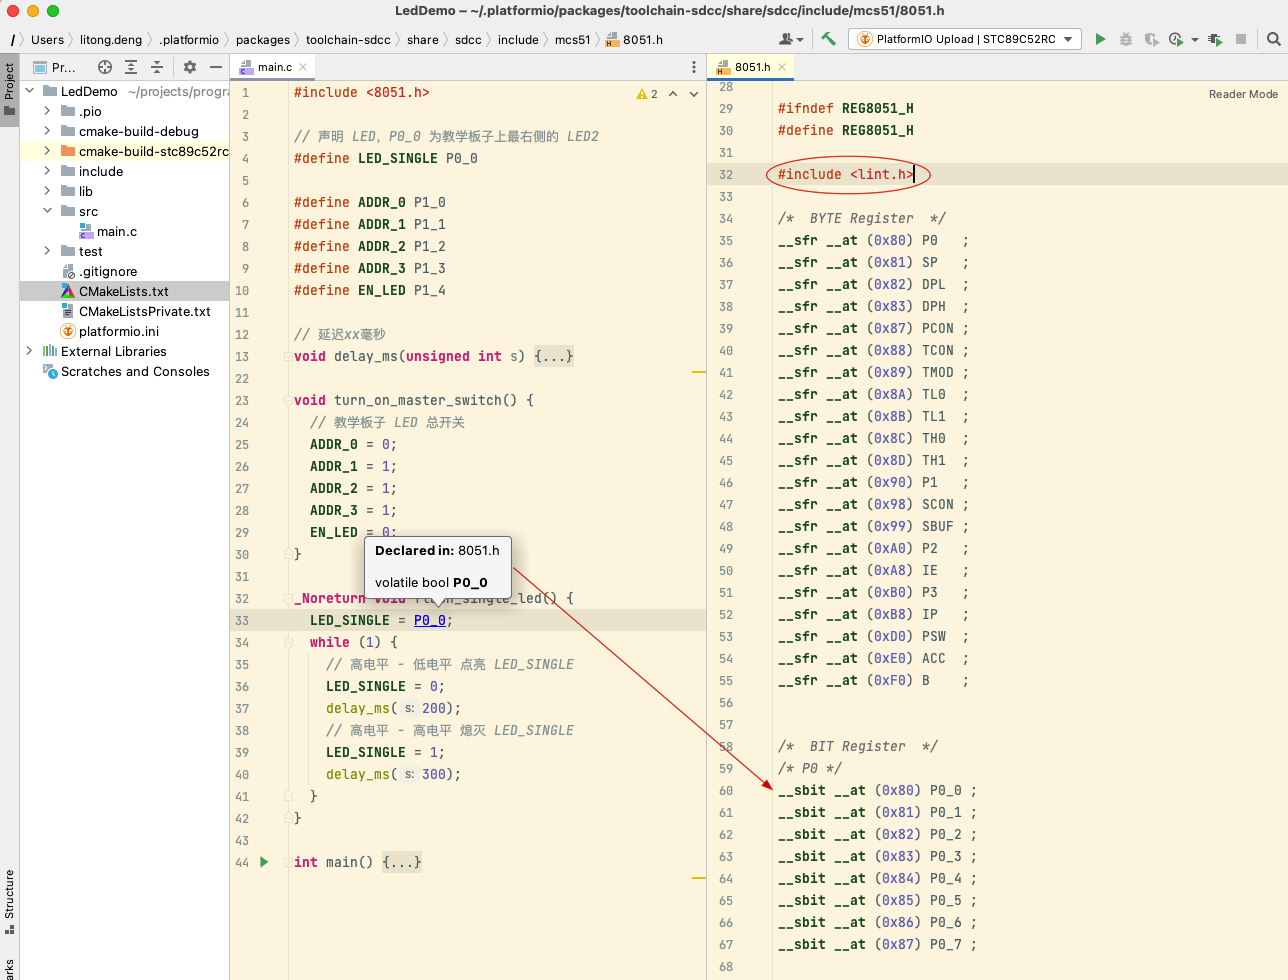Unfold the collapsed delay_ms function body
Image resolution: width=1288 pixels, height=980 pixels.
coord(553,356)
